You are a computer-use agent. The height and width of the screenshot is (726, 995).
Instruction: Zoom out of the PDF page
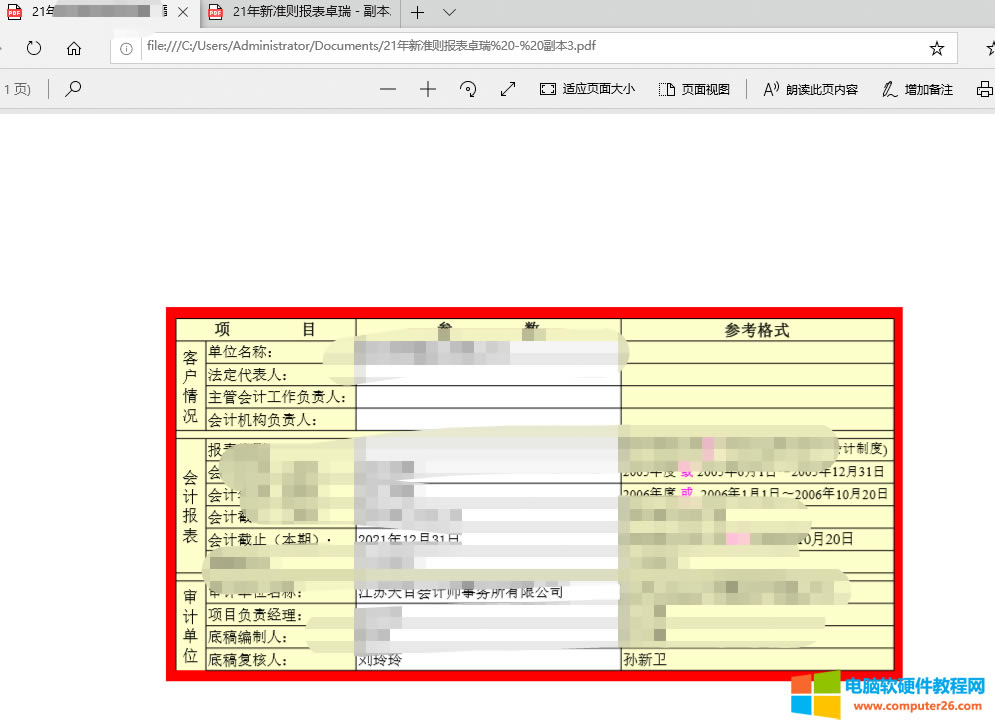[x=388, y=89]
